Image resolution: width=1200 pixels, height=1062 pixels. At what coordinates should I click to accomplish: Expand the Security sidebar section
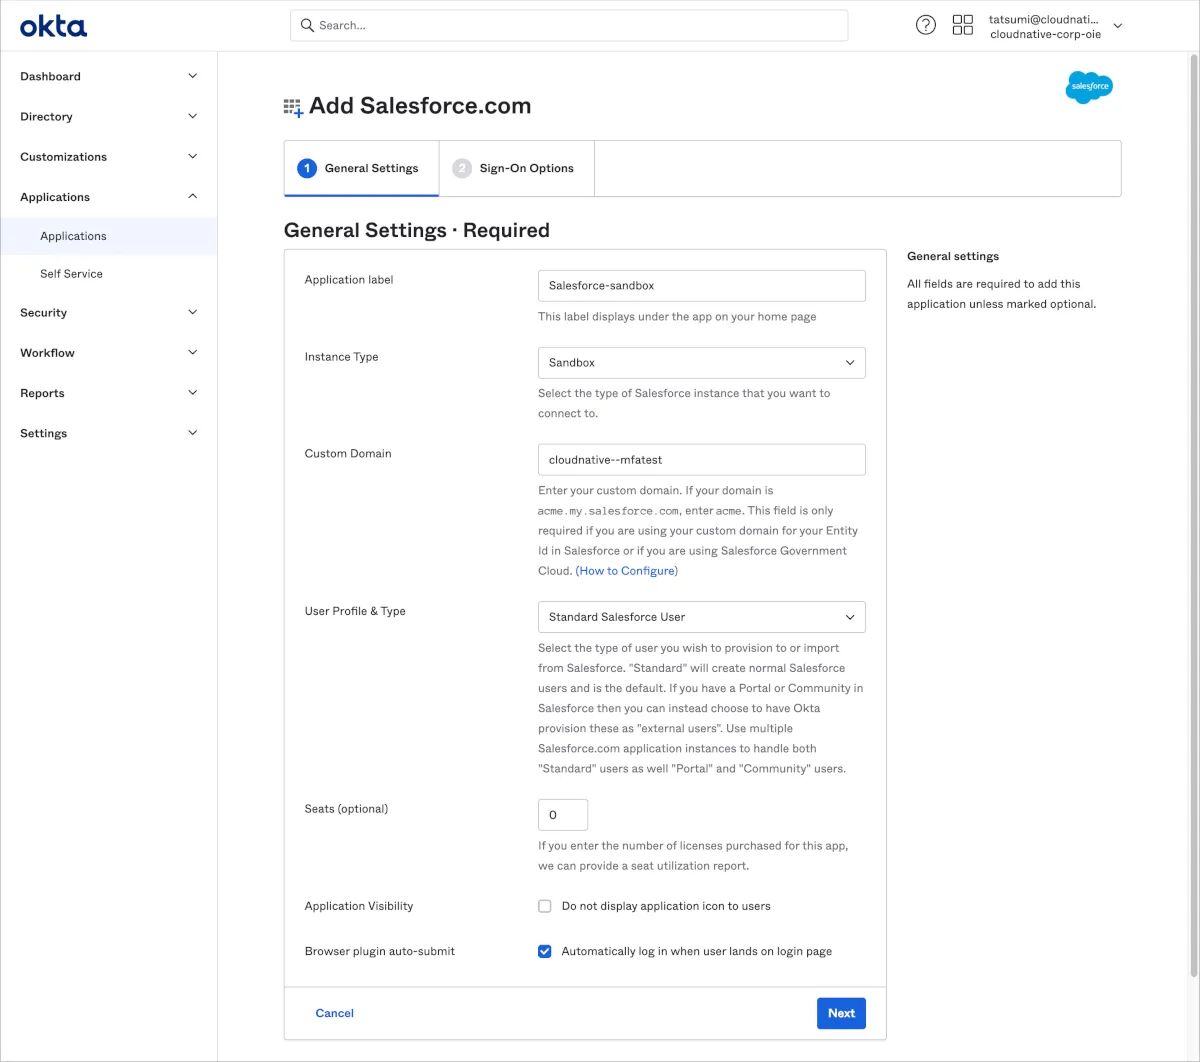click(x=108, y=313)
